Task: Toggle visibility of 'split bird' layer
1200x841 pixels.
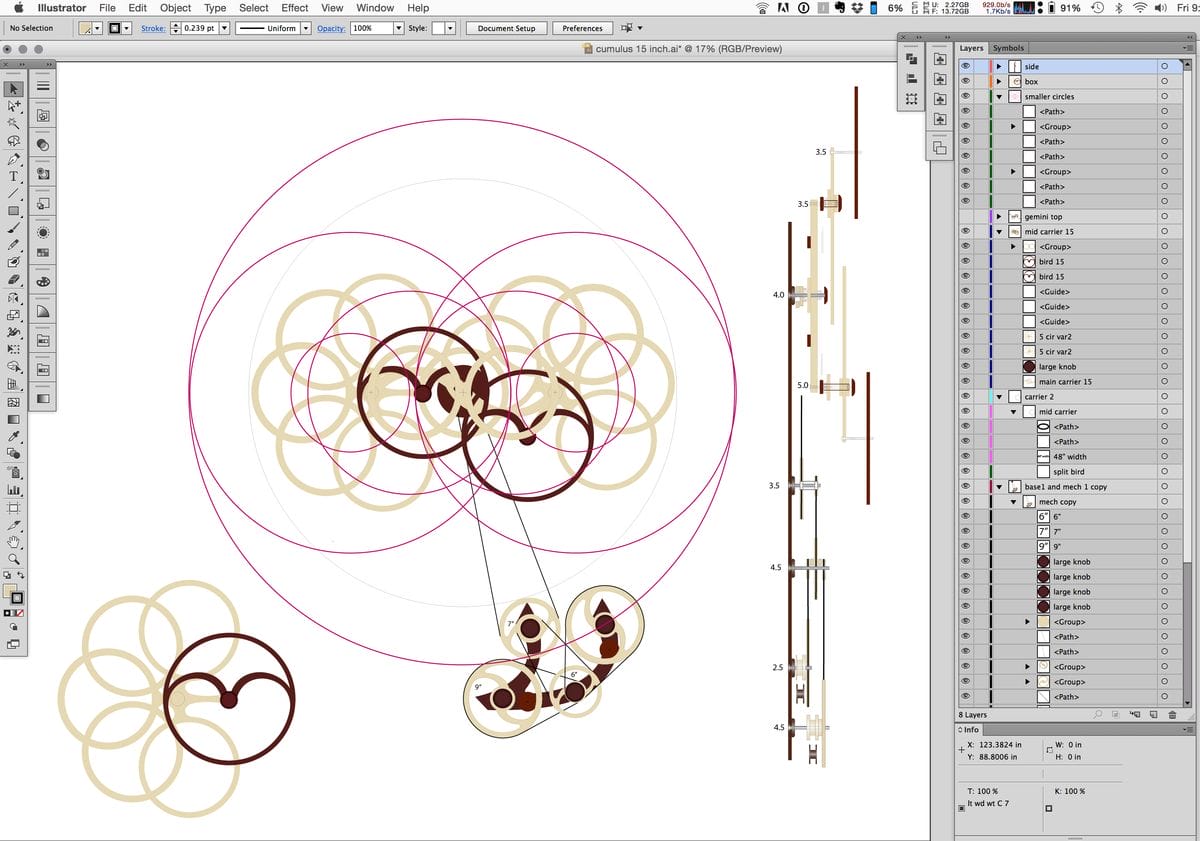Action: pyautogui.click(x=966, y=472)
